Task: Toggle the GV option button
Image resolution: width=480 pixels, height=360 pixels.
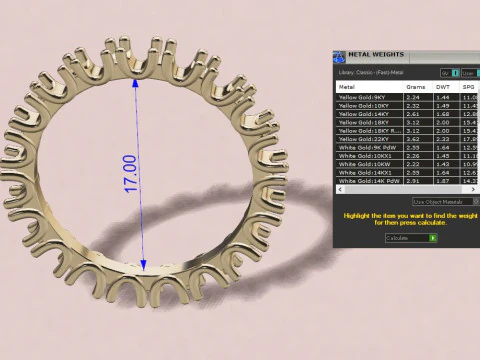Action: (x=450, y=73)
